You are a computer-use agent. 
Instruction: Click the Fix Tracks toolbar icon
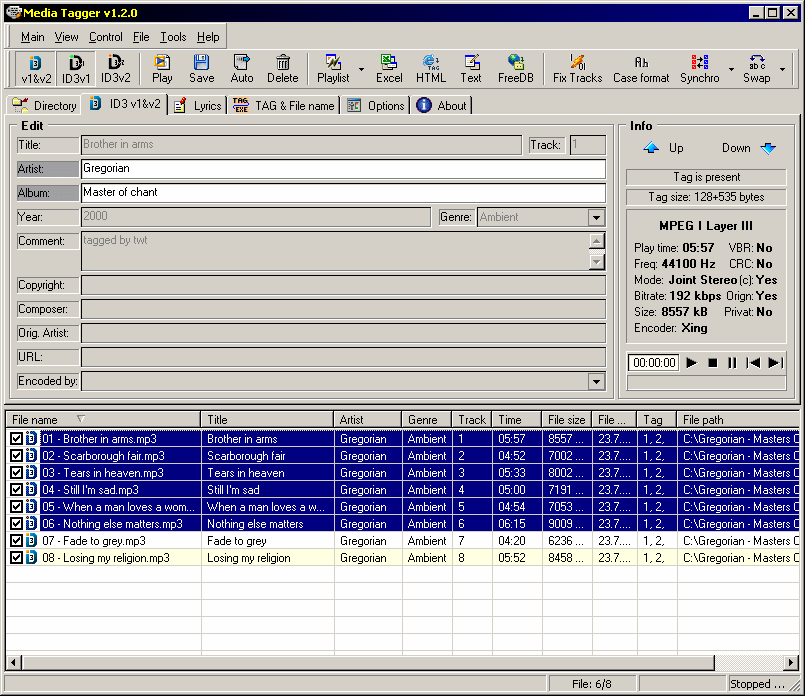pyautogui.click(x=577, y=68)
